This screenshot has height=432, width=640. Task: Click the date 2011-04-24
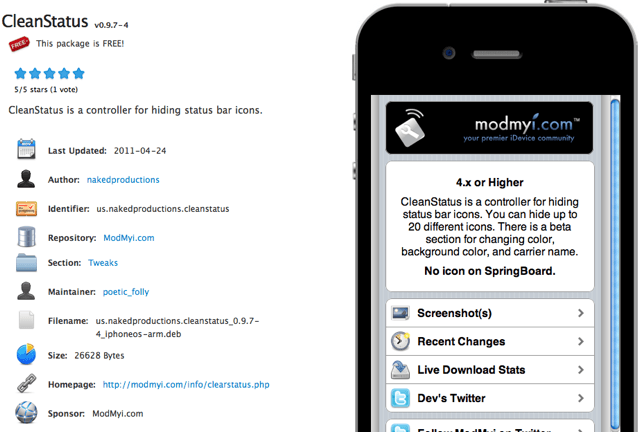pos(140,151)
